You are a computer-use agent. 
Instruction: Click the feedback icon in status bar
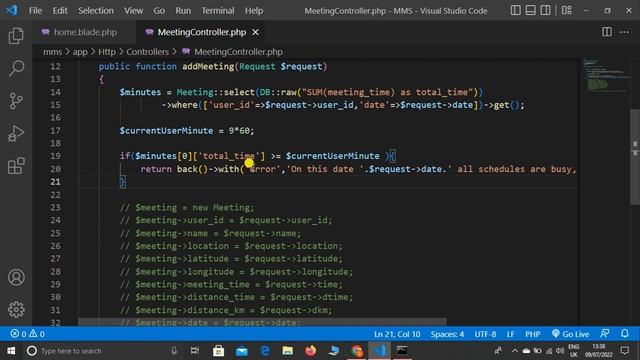pyautogui.click(x=605, y=334)
